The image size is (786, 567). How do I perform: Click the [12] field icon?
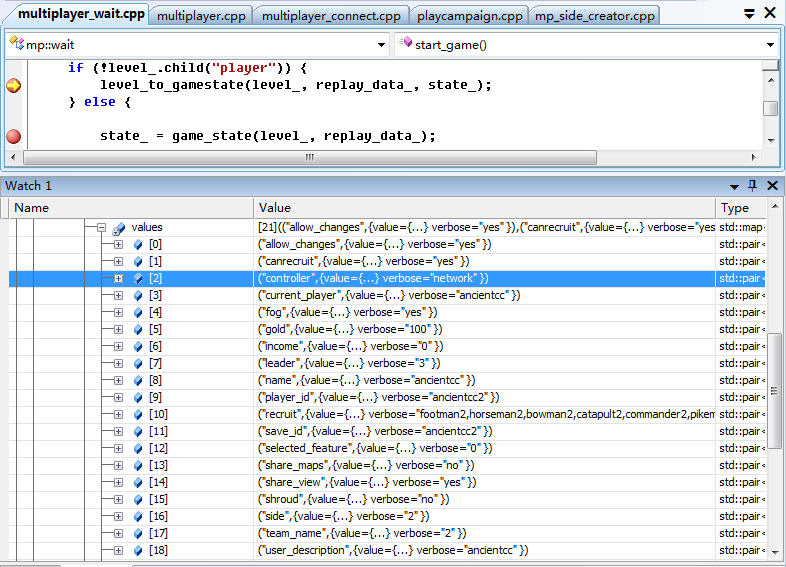(x=138, y=449)
